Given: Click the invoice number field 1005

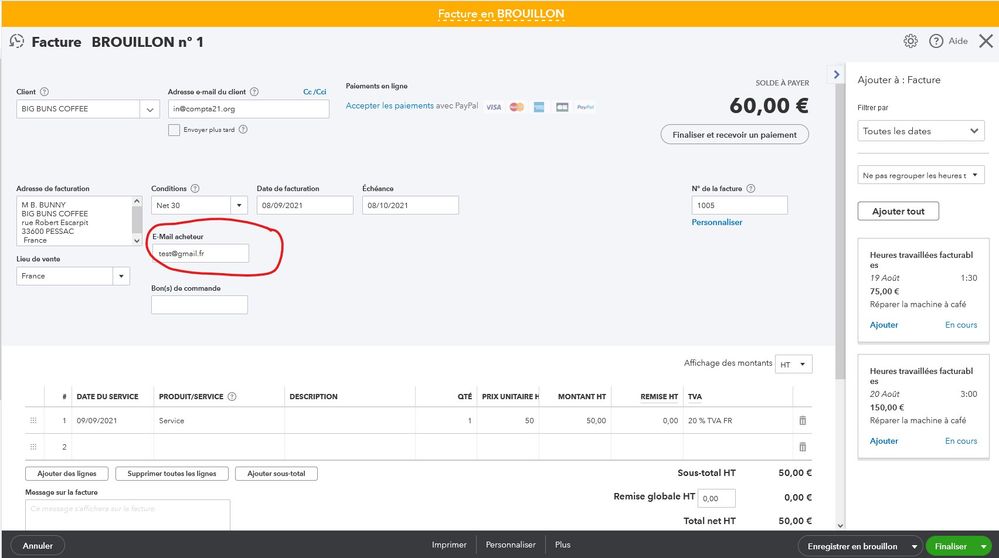Looking at the screenshot, I should click(x=739, y=205).
